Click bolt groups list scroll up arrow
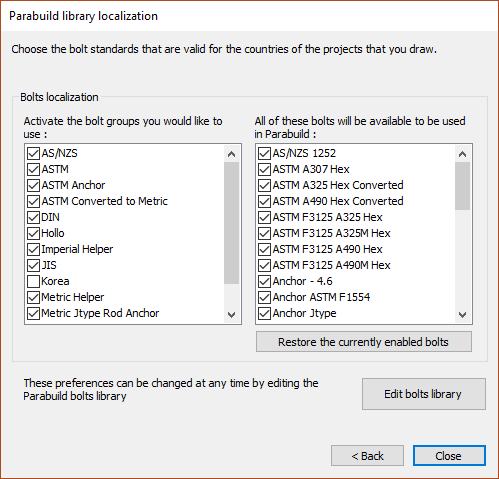Screen dimensions: 499x479 231,154
